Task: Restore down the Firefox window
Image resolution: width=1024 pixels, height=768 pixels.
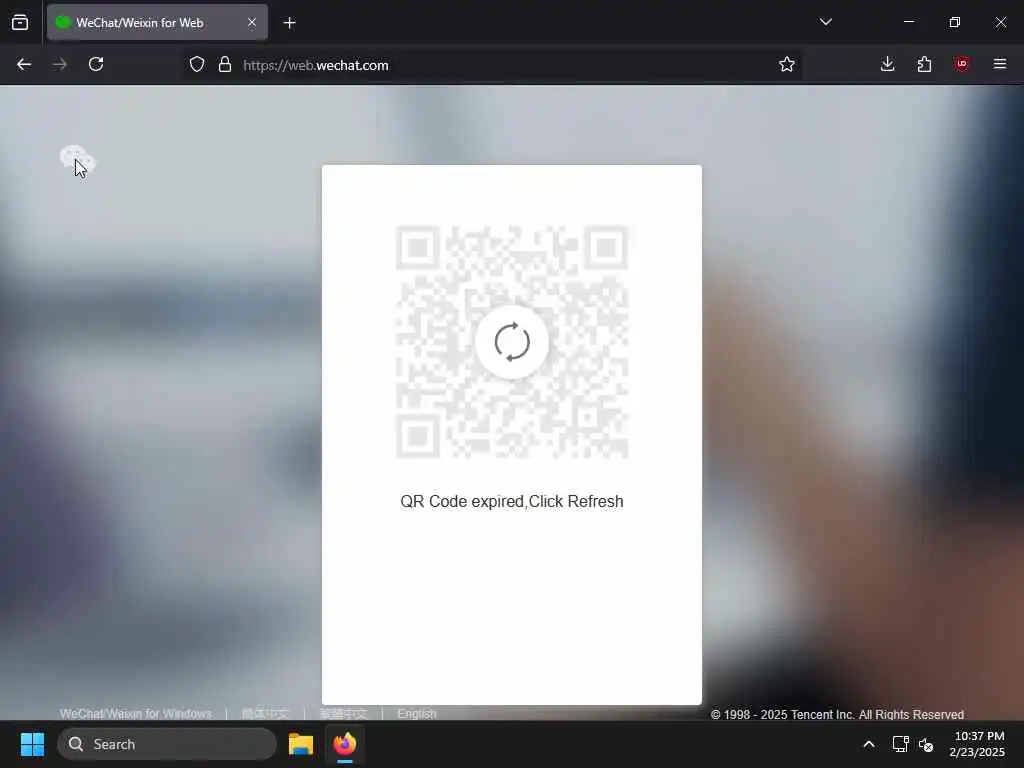Action: (x=955, y=22)
